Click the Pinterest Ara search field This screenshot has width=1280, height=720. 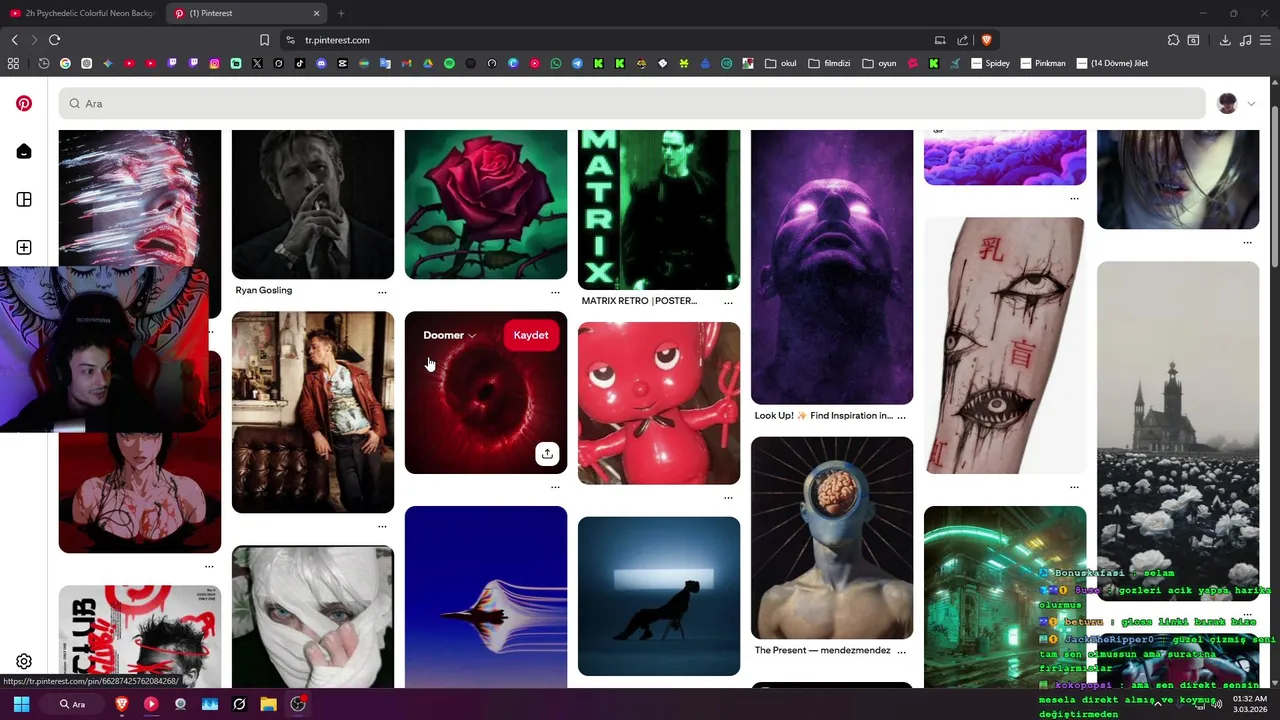point(632,103)
